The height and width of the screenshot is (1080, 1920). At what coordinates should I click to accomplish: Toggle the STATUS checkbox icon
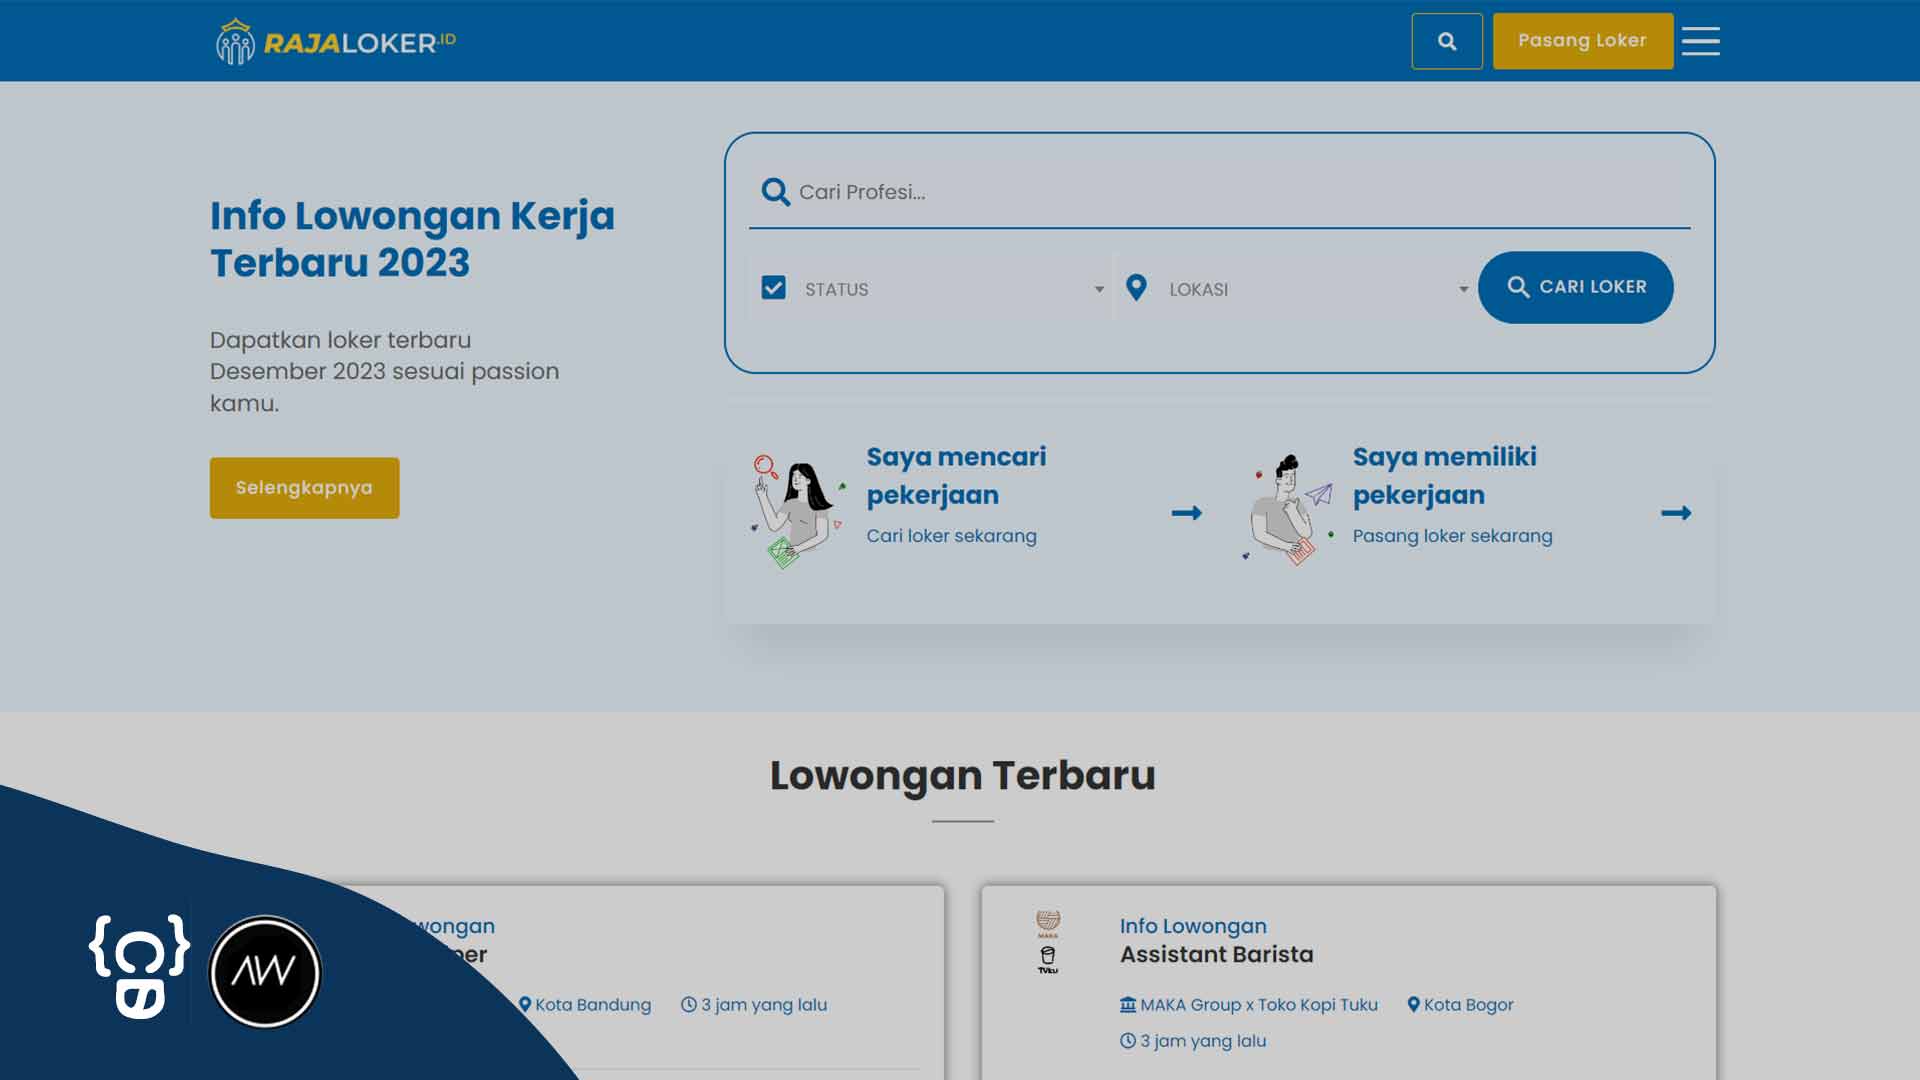pos(773,288)
